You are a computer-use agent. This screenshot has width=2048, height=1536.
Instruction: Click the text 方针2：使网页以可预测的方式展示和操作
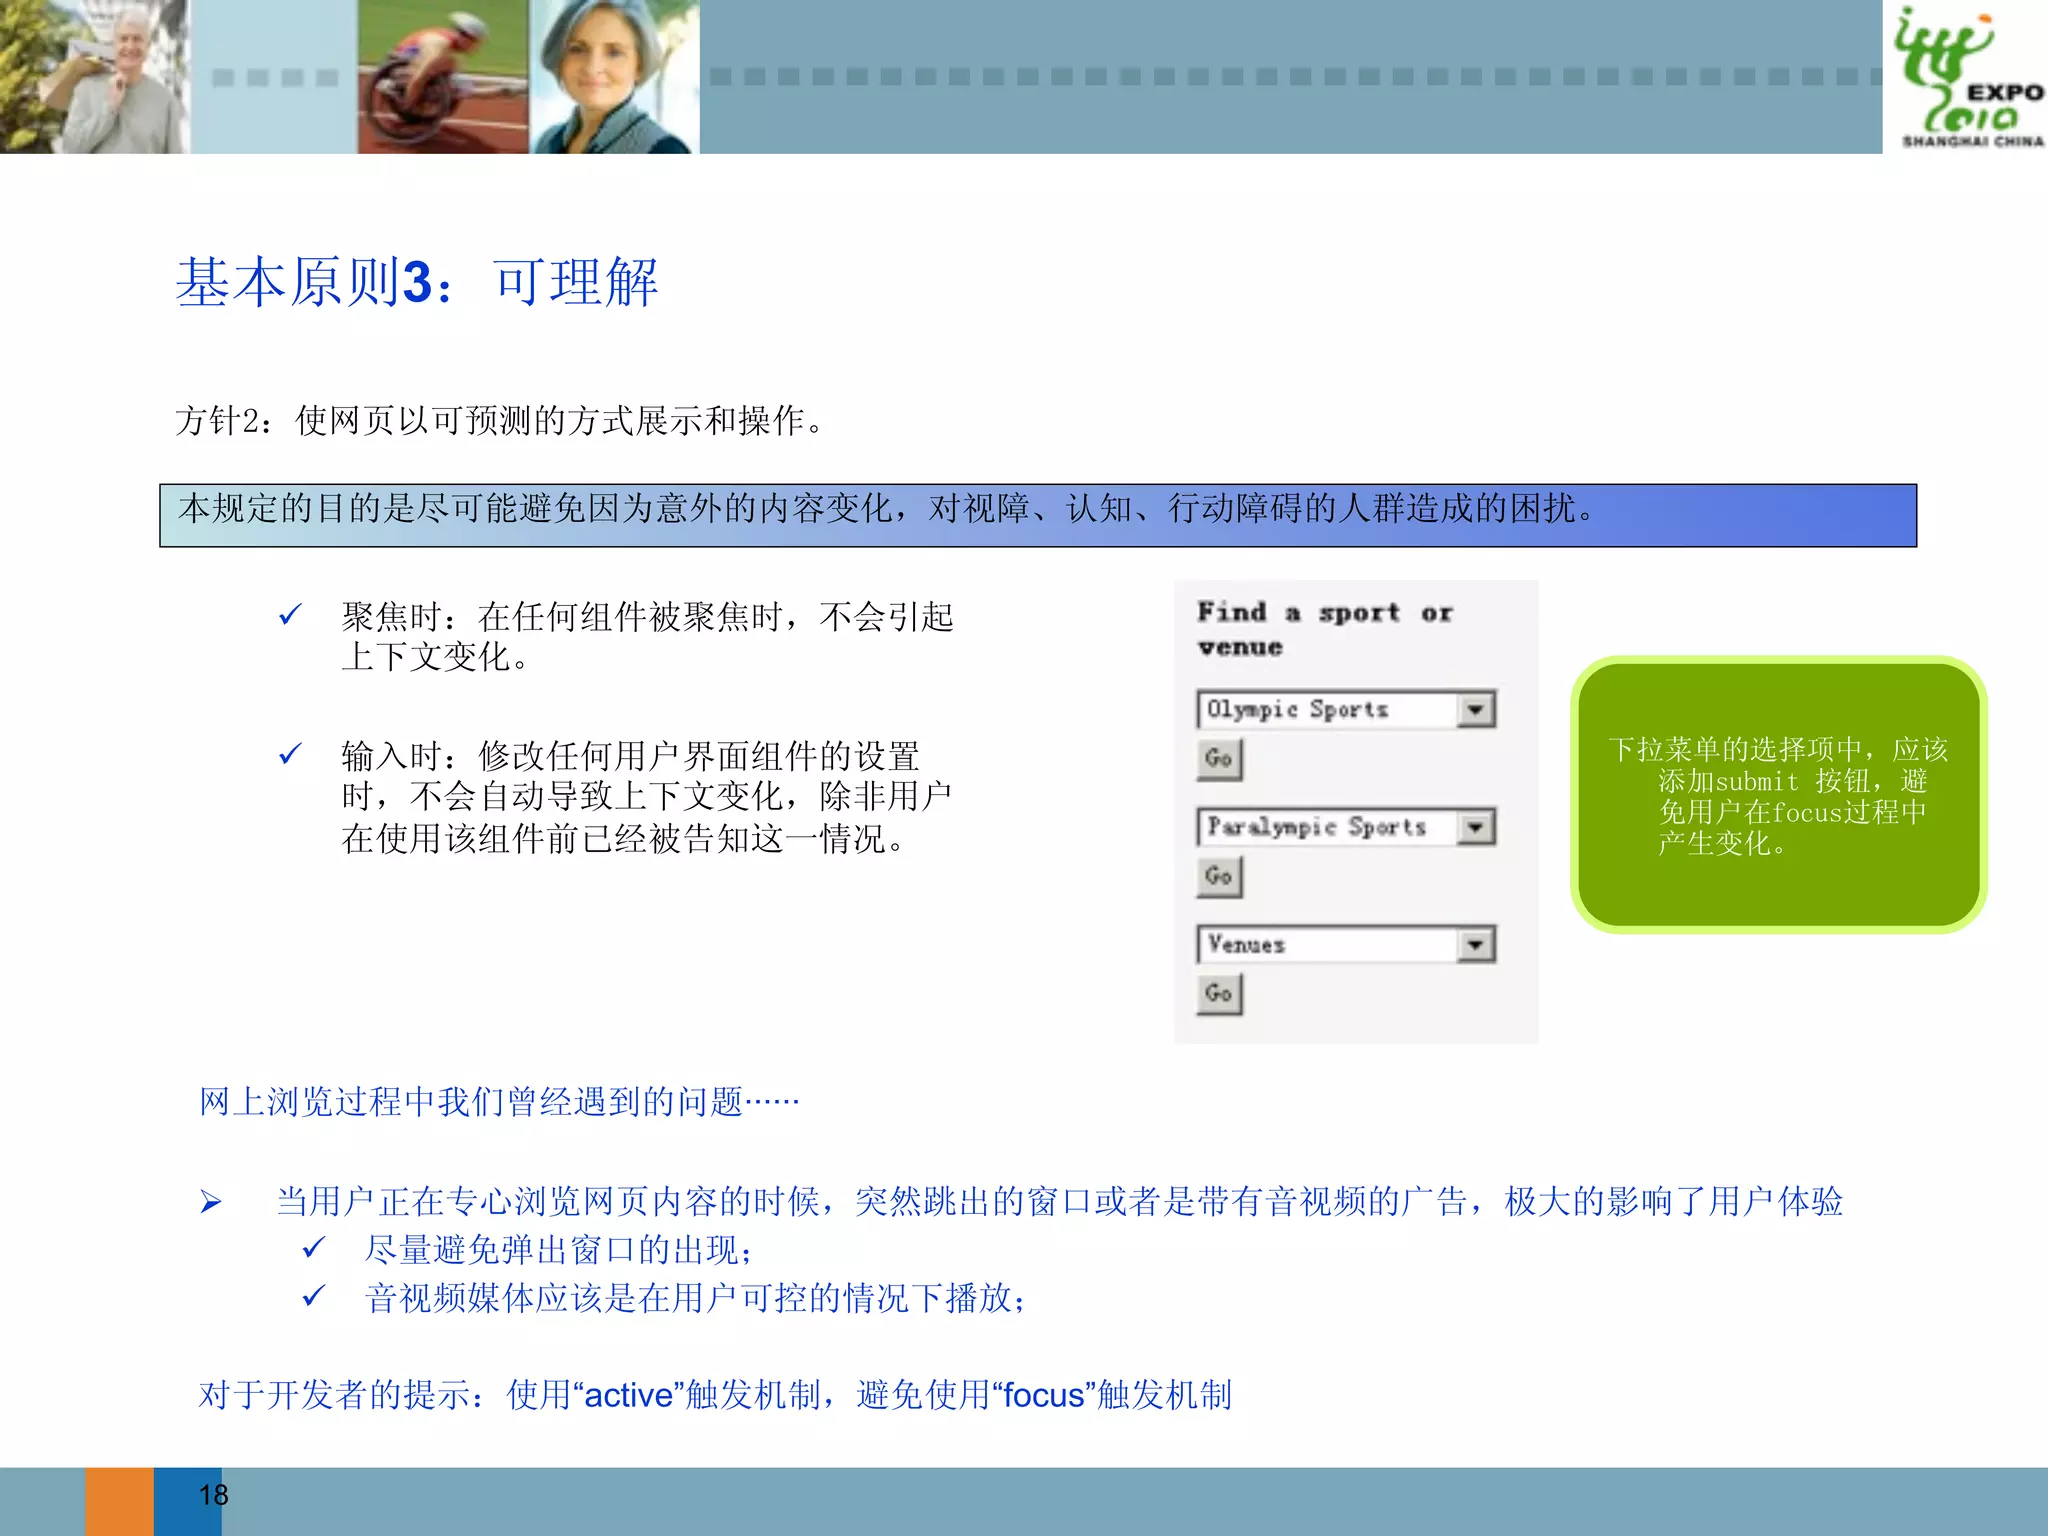pyautogui.click(x=500, y=421)
